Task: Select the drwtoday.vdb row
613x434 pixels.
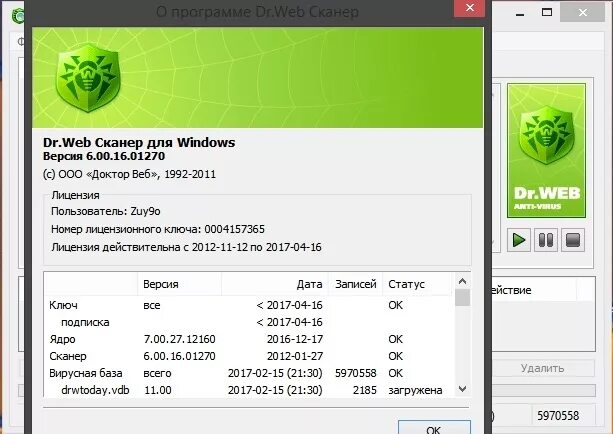Action: tap(249, 390)
